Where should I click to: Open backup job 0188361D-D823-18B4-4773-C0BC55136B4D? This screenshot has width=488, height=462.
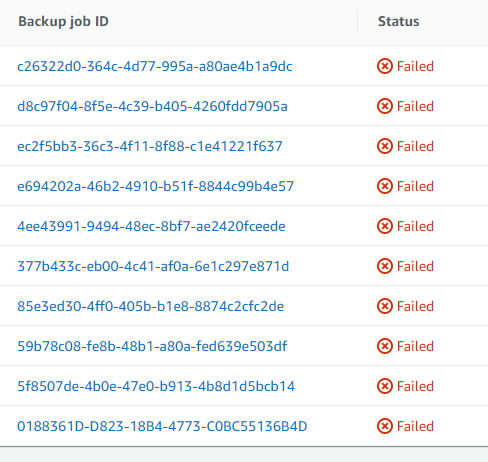tap(162, 426)
